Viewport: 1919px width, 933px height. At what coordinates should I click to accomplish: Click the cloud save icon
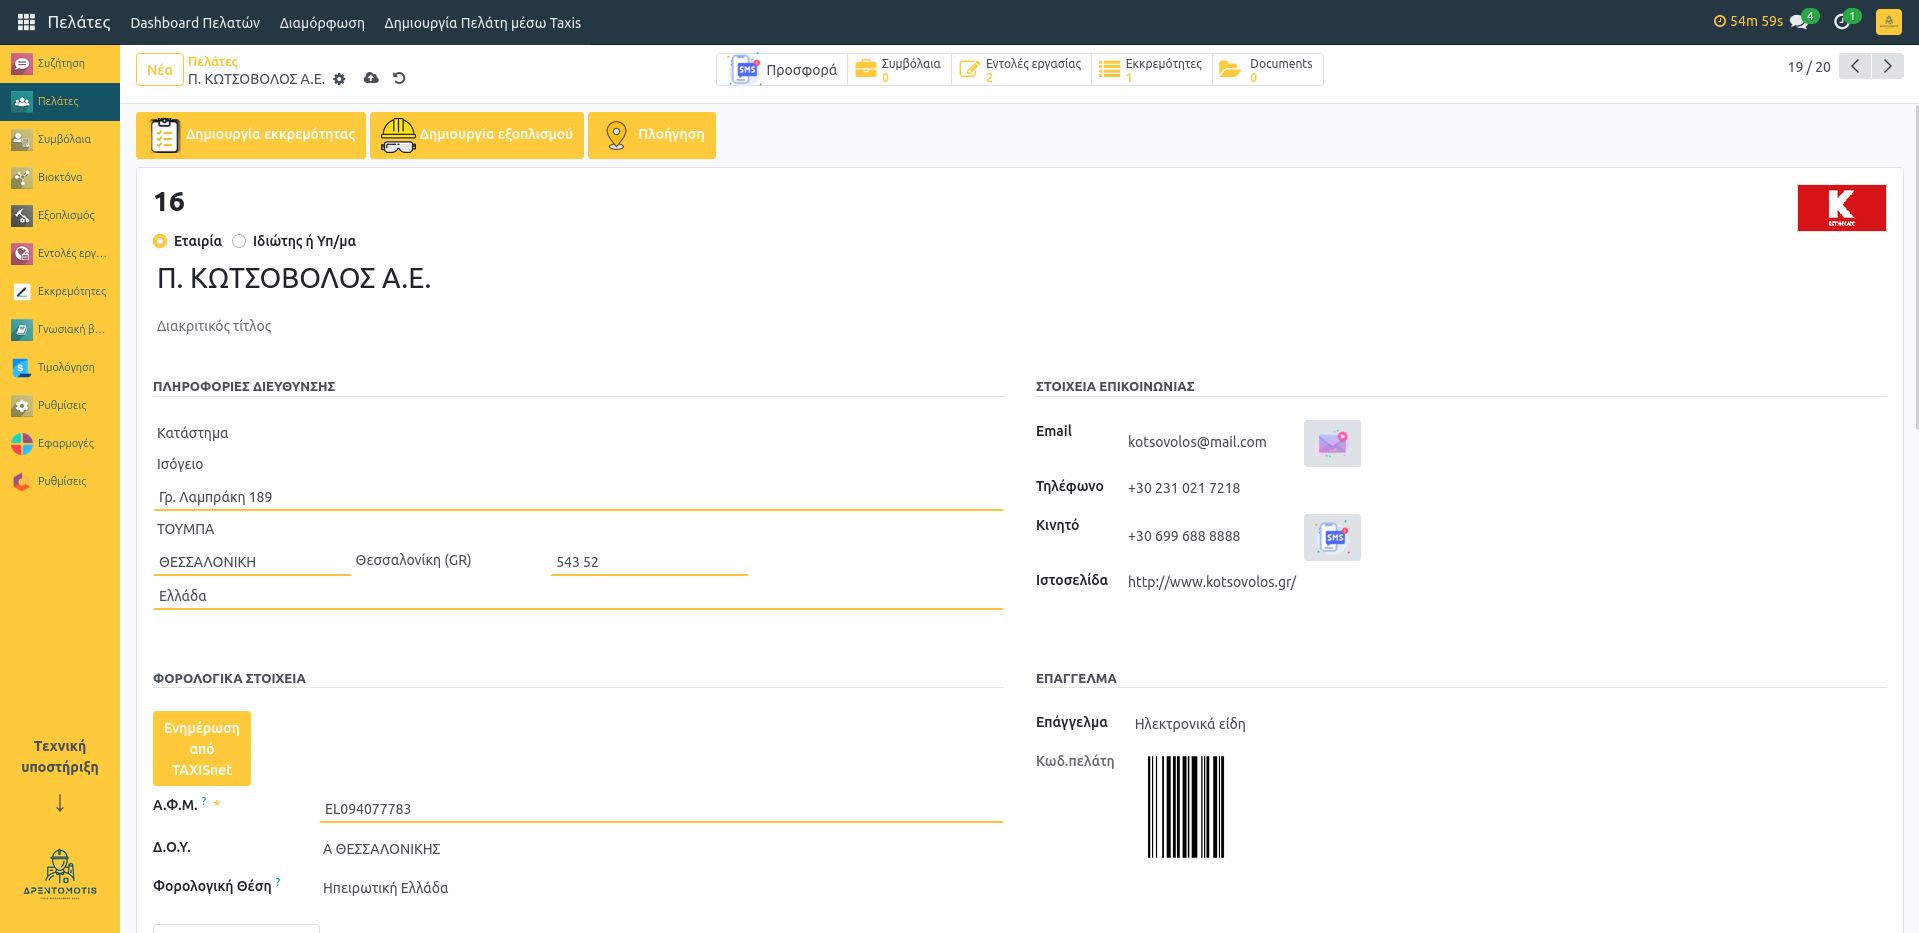click(x=371, y=78)
